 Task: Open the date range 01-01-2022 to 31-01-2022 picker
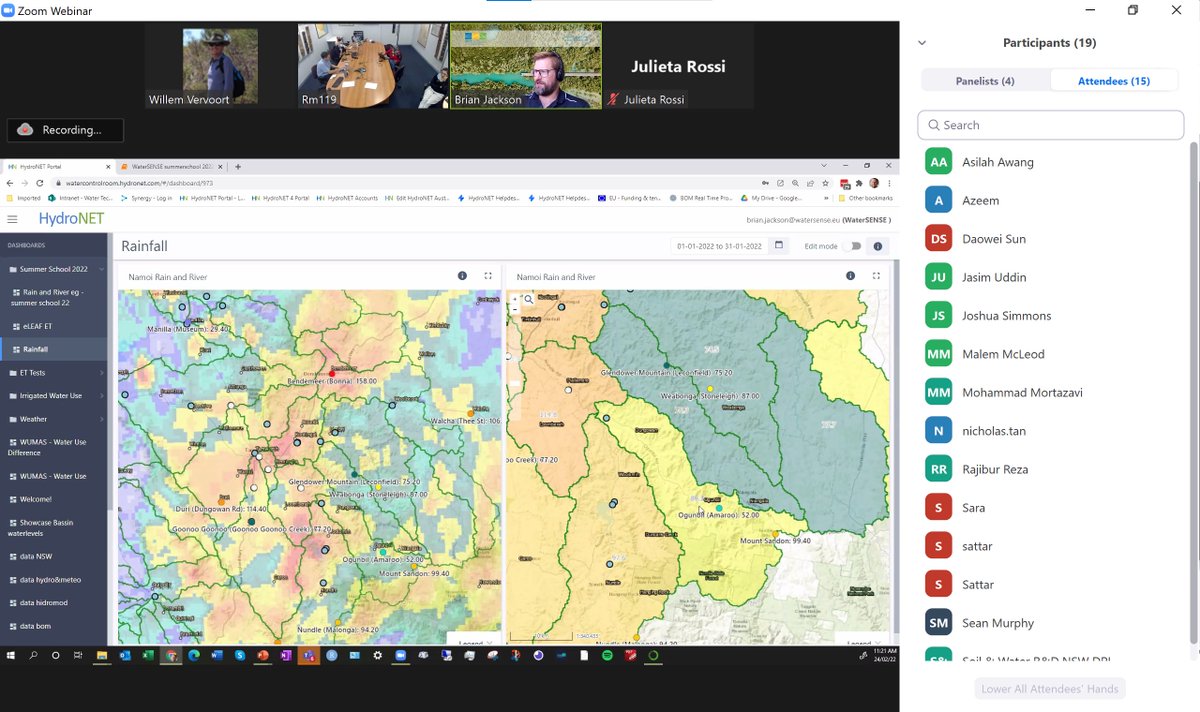pos(721,246)
